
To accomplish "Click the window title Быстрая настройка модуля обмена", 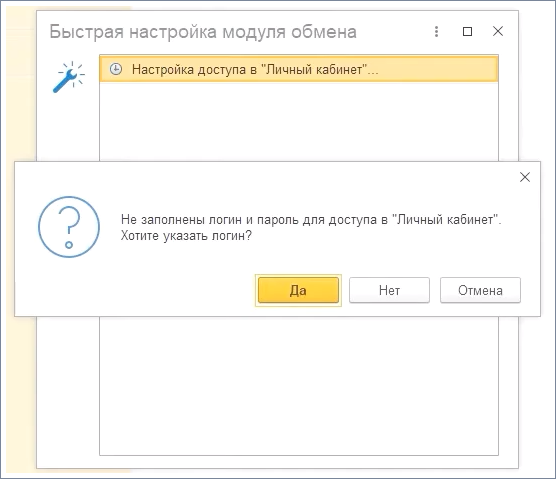I will click(203, 32).
